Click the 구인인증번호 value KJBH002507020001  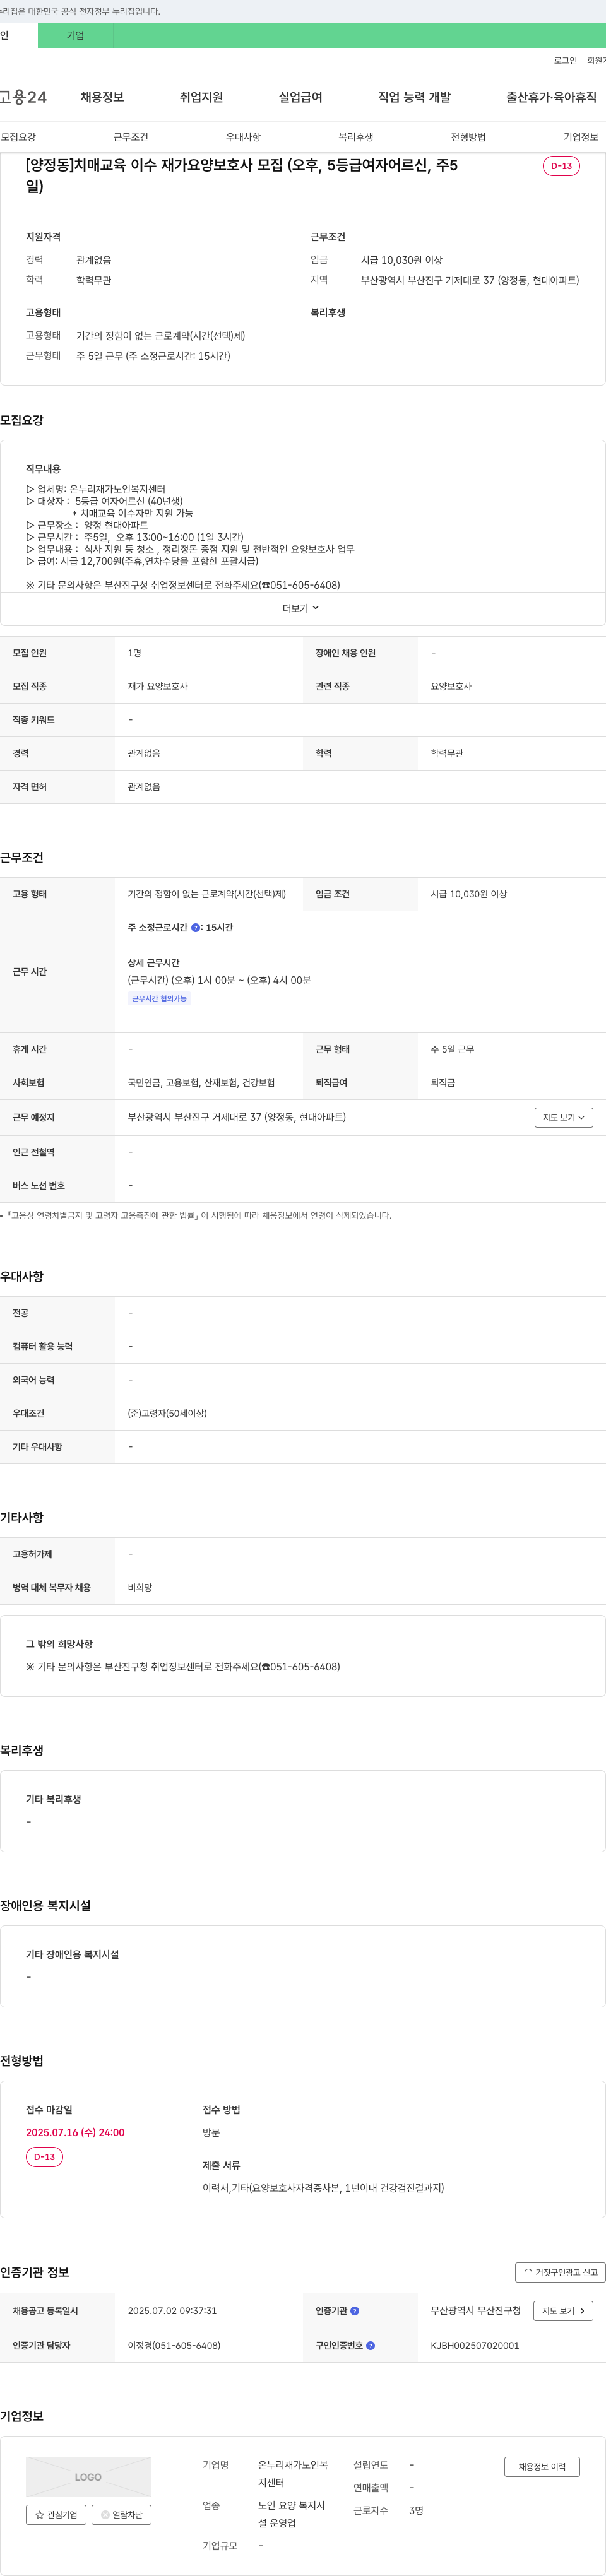[x=475, y=2345]
